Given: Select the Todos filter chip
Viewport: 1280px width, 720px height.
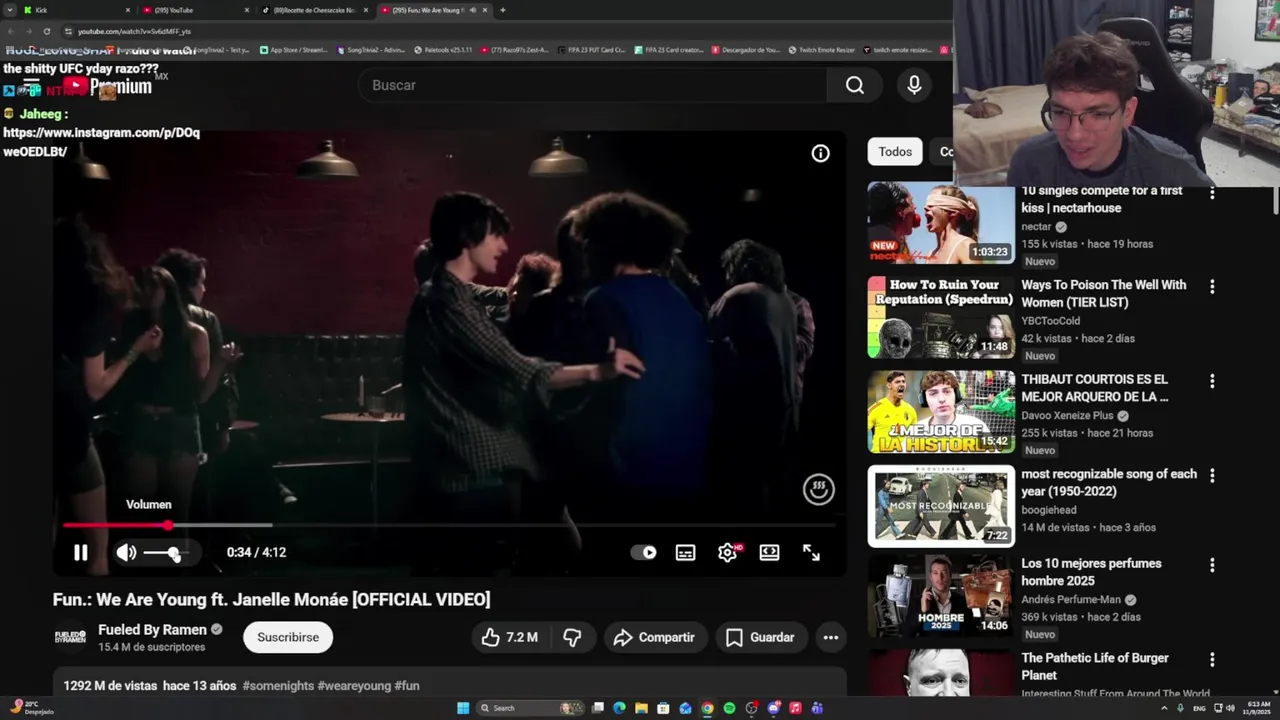Looking at the screenshot, I should pos(895,152).
